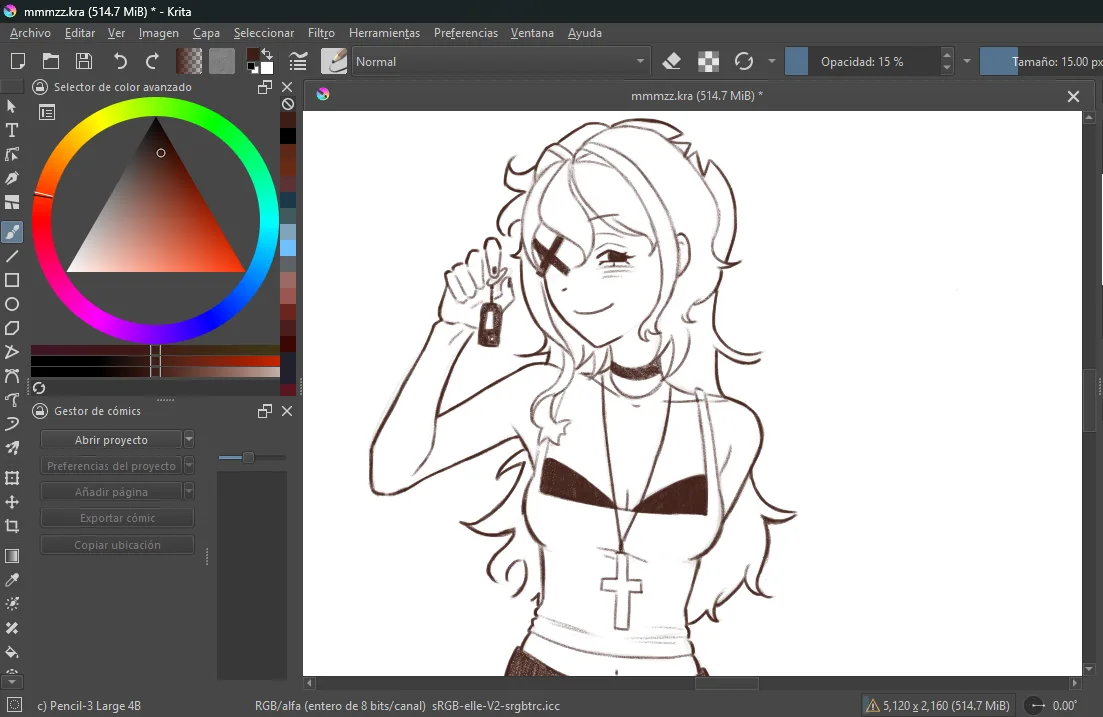This screenshot has height=717, width=1103.
Task: Reload the original brush preset
Action: [x=744, y=61]
